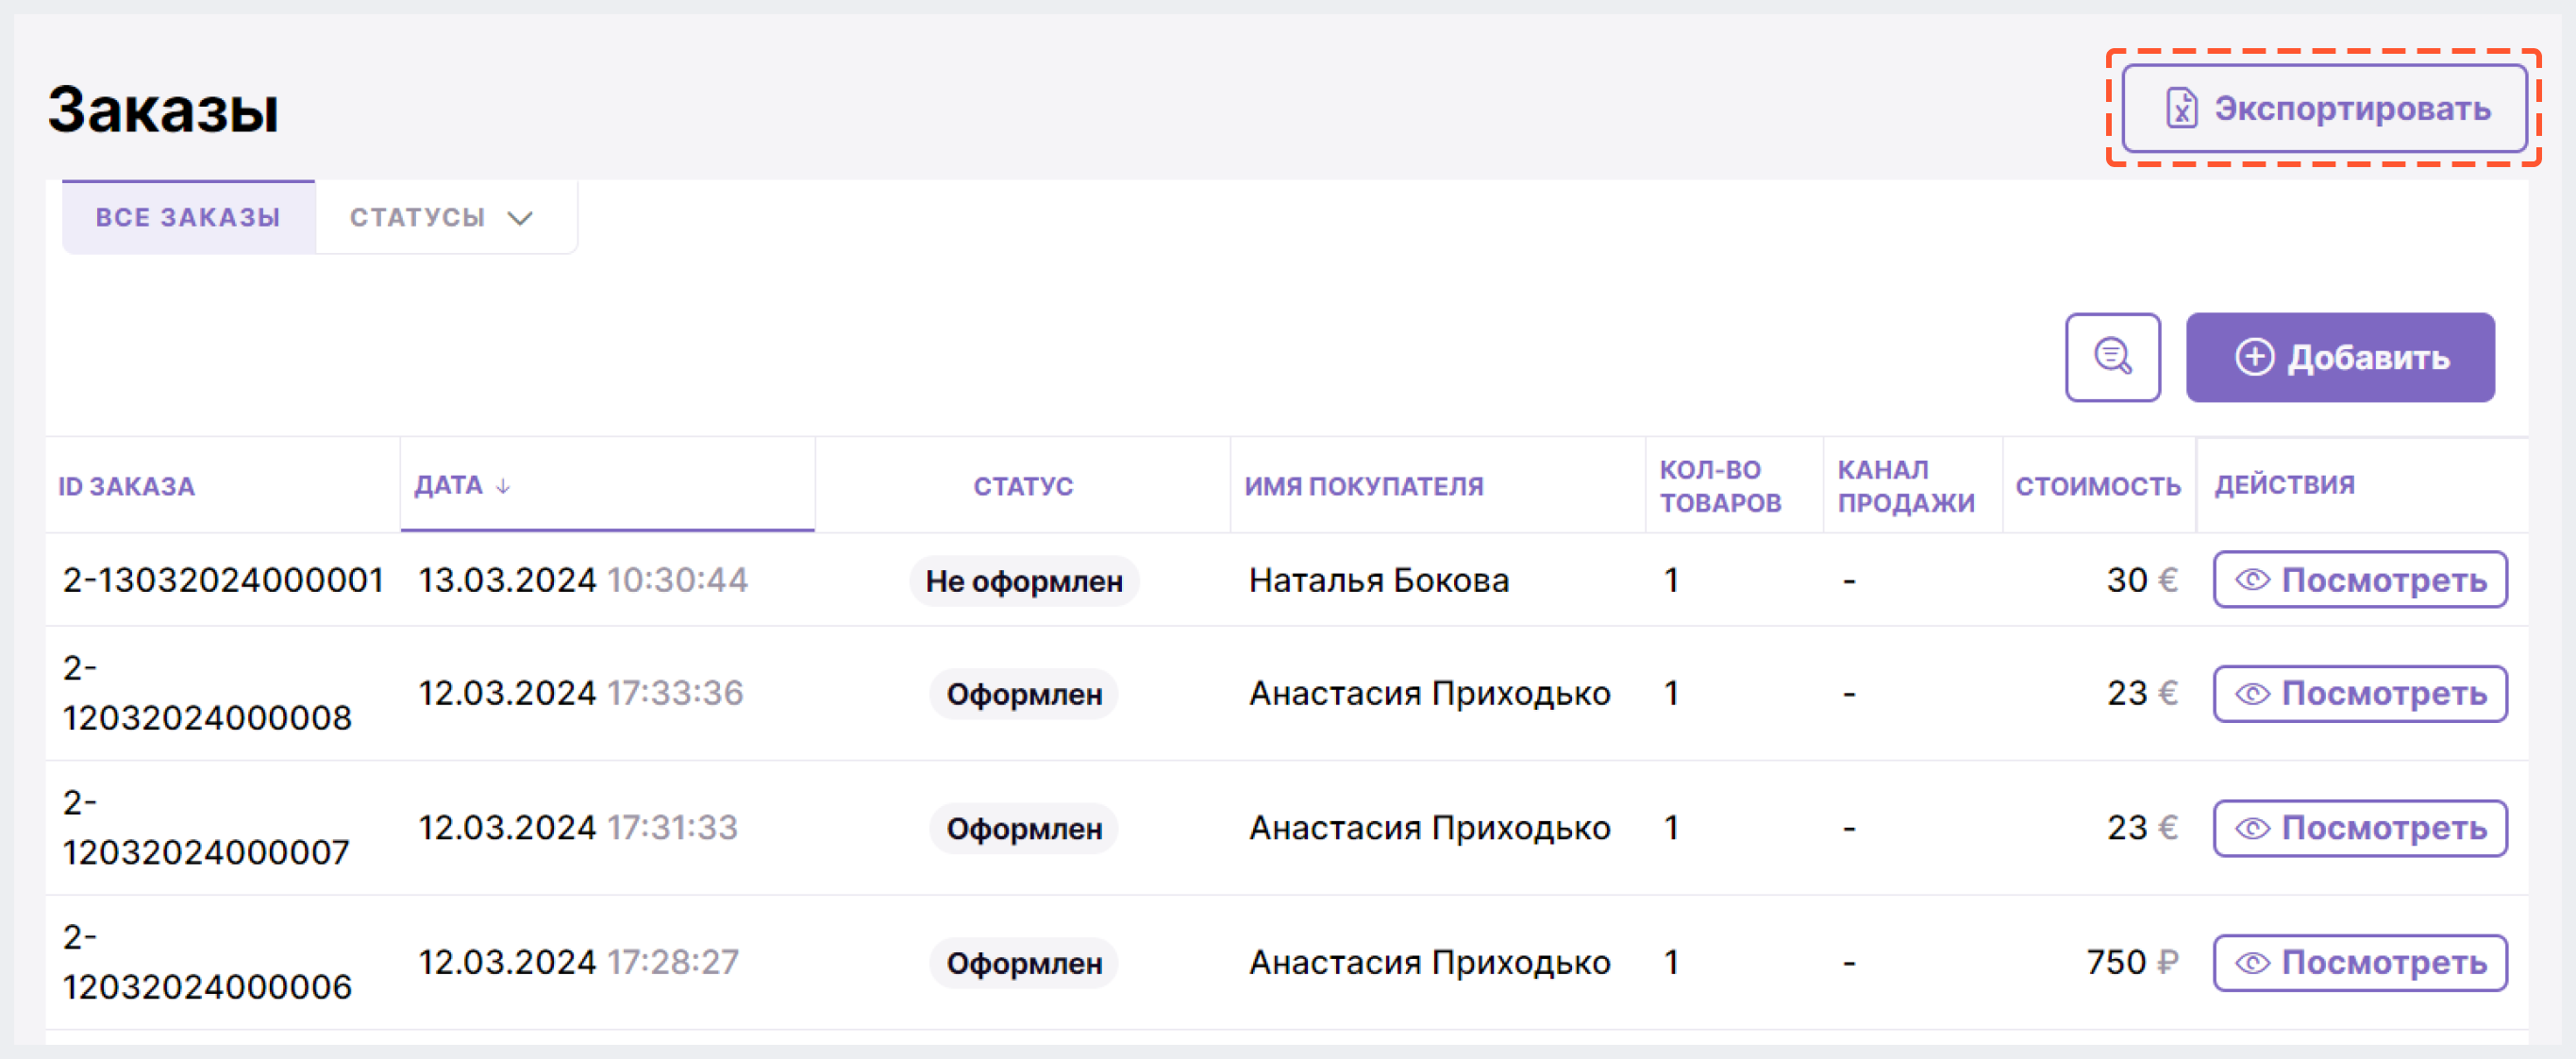Click the chevron next to Статусы
Viewport: 2576px width, 1059px height.
pyautogui.click(x=520, y=218)
